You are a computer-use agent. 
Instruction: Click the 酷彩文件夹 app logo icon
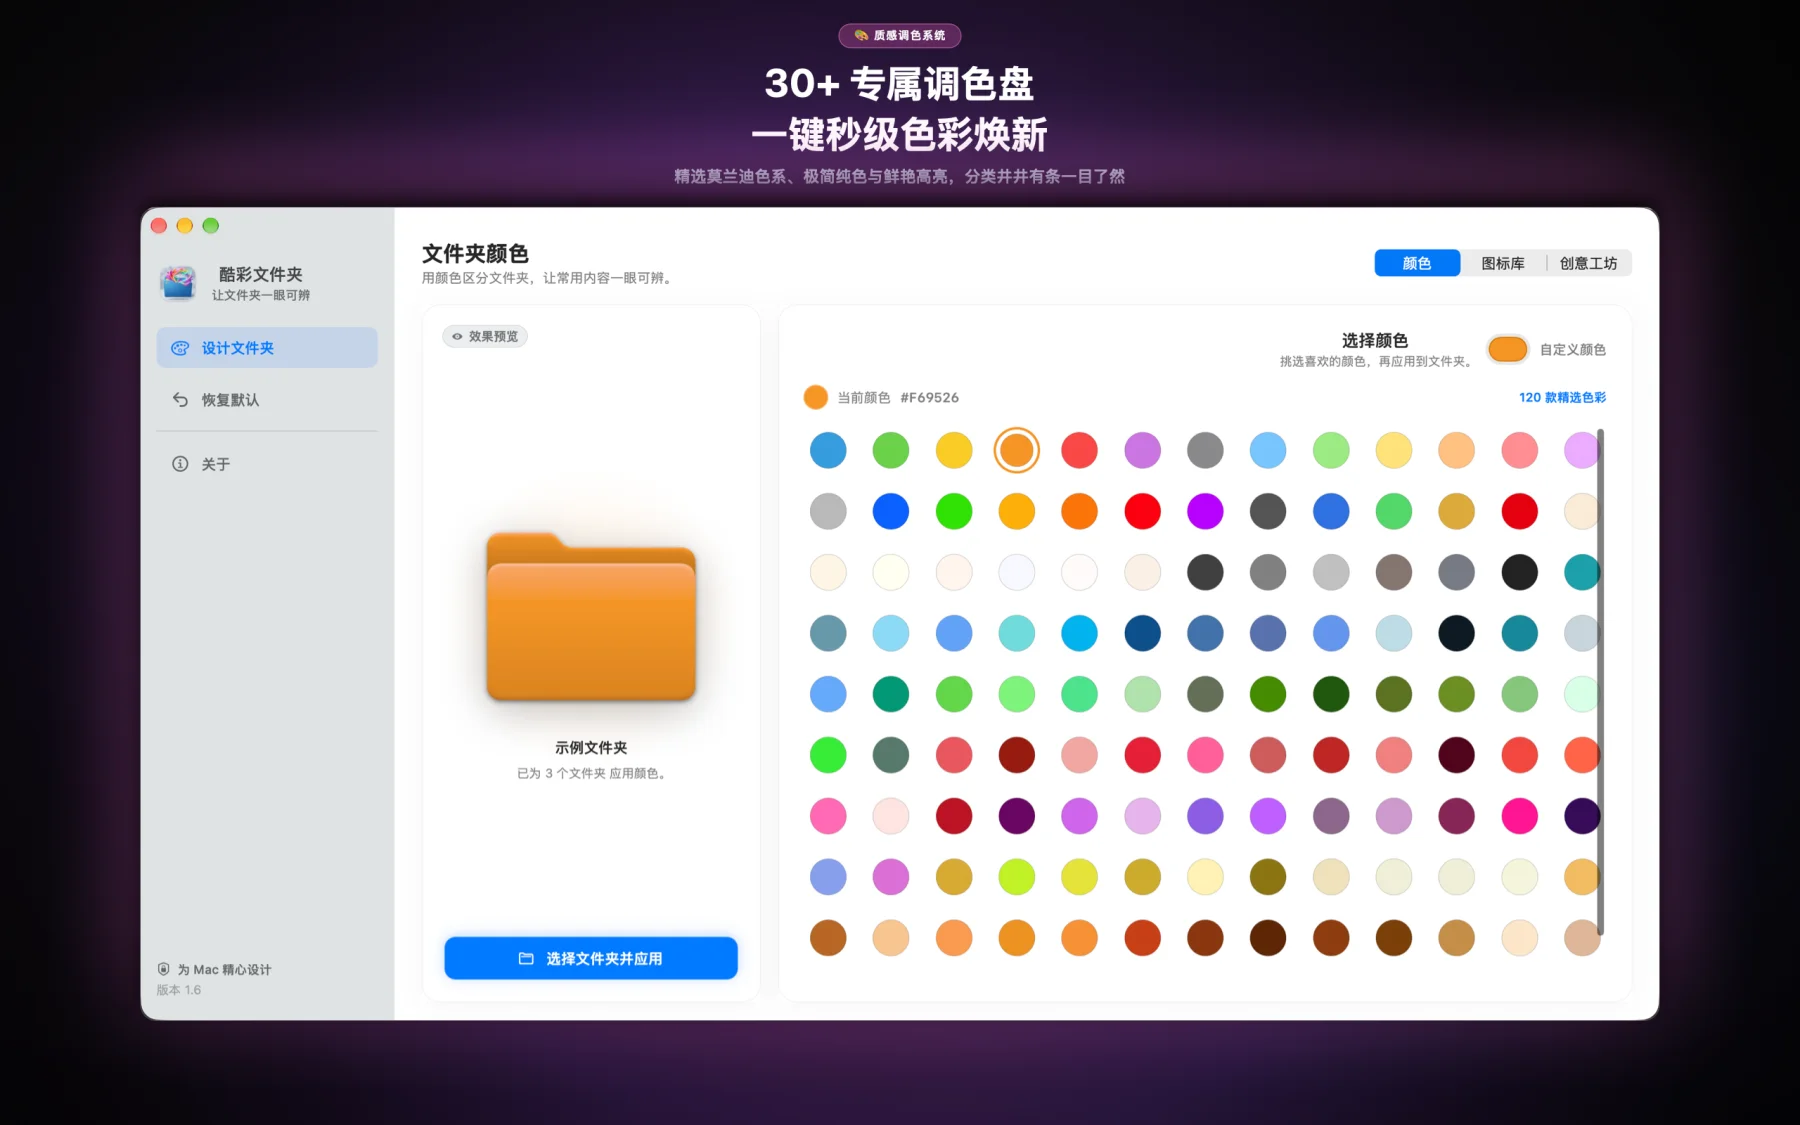click(x=179, y=283)
